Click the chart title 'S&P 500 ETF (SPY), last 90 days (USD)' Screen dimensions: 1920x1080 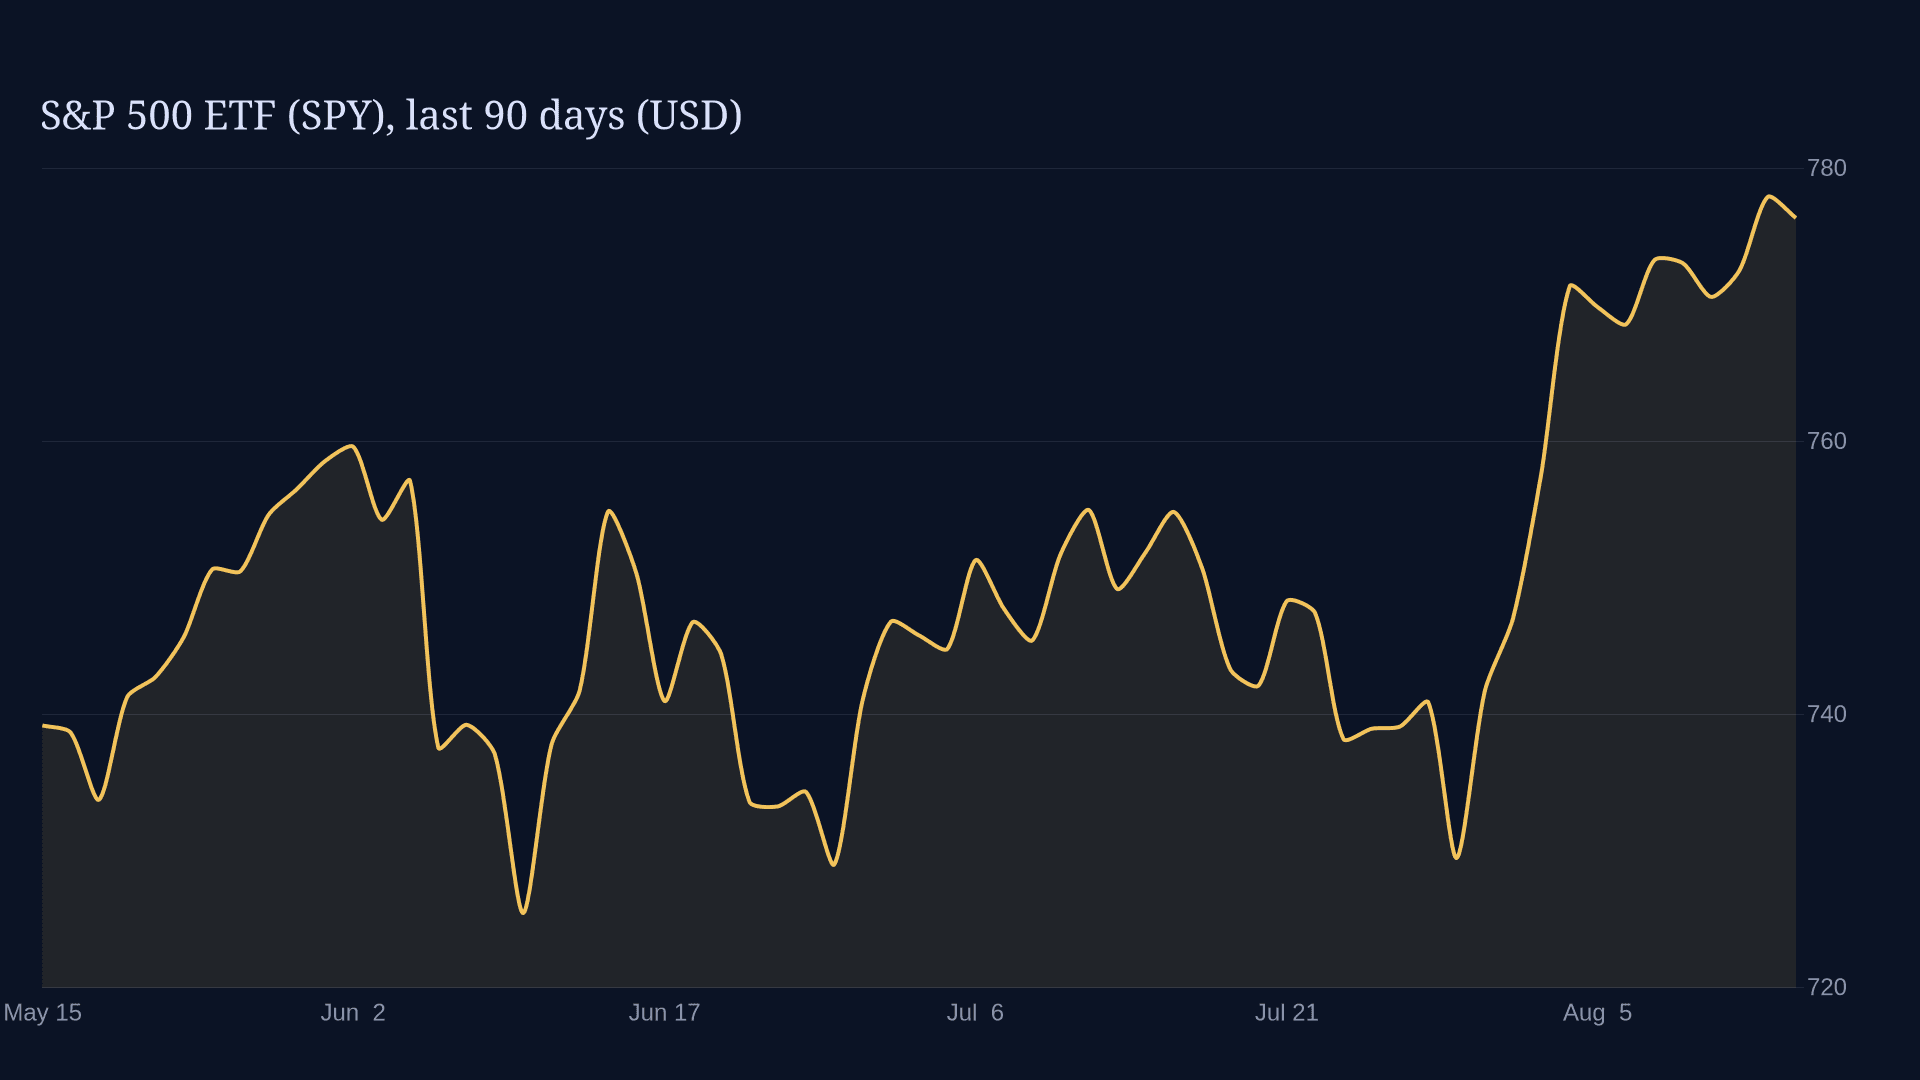point(391,116)
